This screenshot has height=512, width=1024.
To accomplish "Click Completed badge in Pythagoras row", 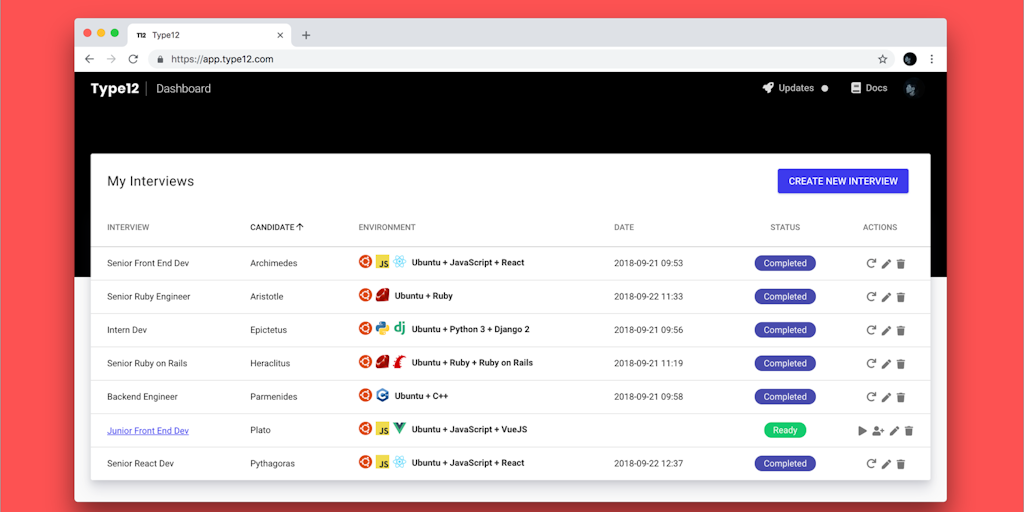I will 785,464.
